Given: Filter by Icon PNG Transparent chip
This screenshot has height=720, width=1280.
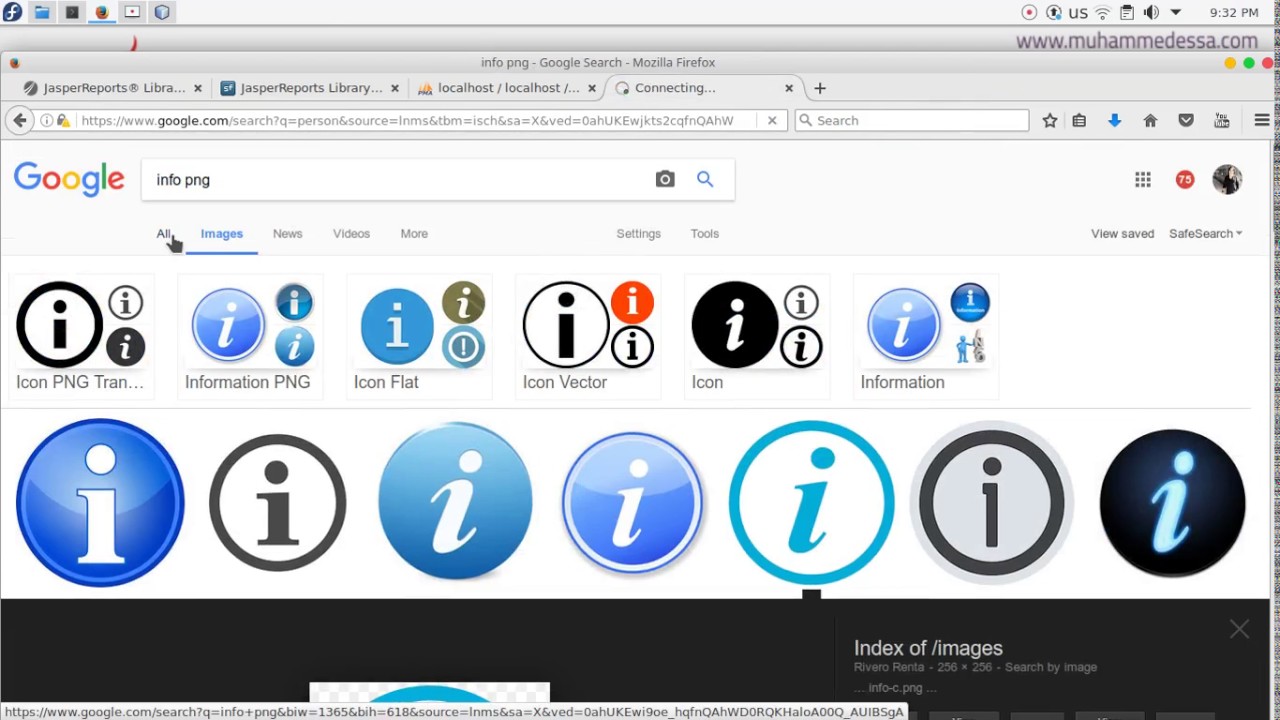Looking at the screenshot, I should click(x=81, y=337).
